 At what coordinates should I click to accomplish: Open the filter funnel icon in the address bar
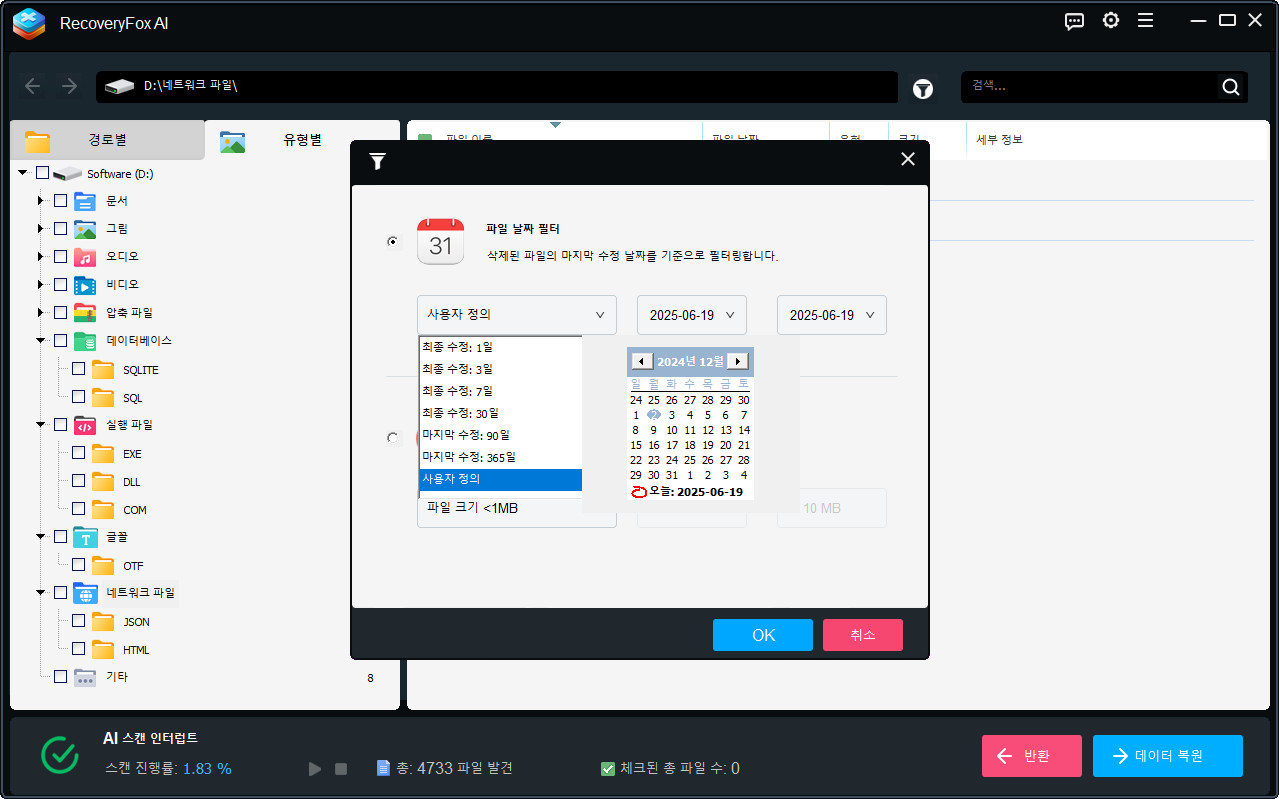pyautogui.click(x=922, y=89)
